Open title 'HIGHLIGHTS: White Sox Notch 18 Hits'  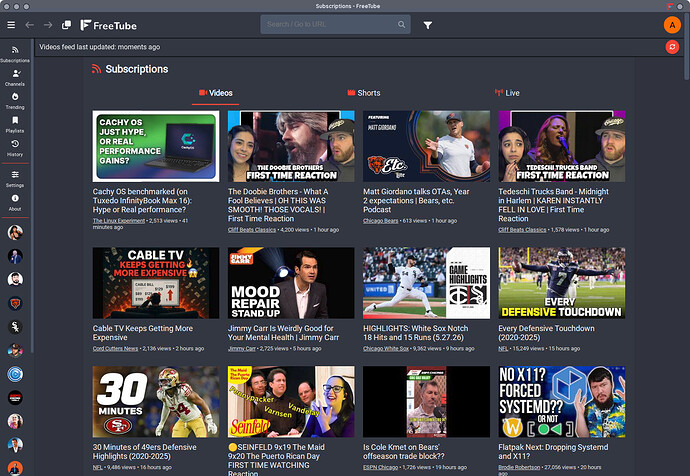415,333
